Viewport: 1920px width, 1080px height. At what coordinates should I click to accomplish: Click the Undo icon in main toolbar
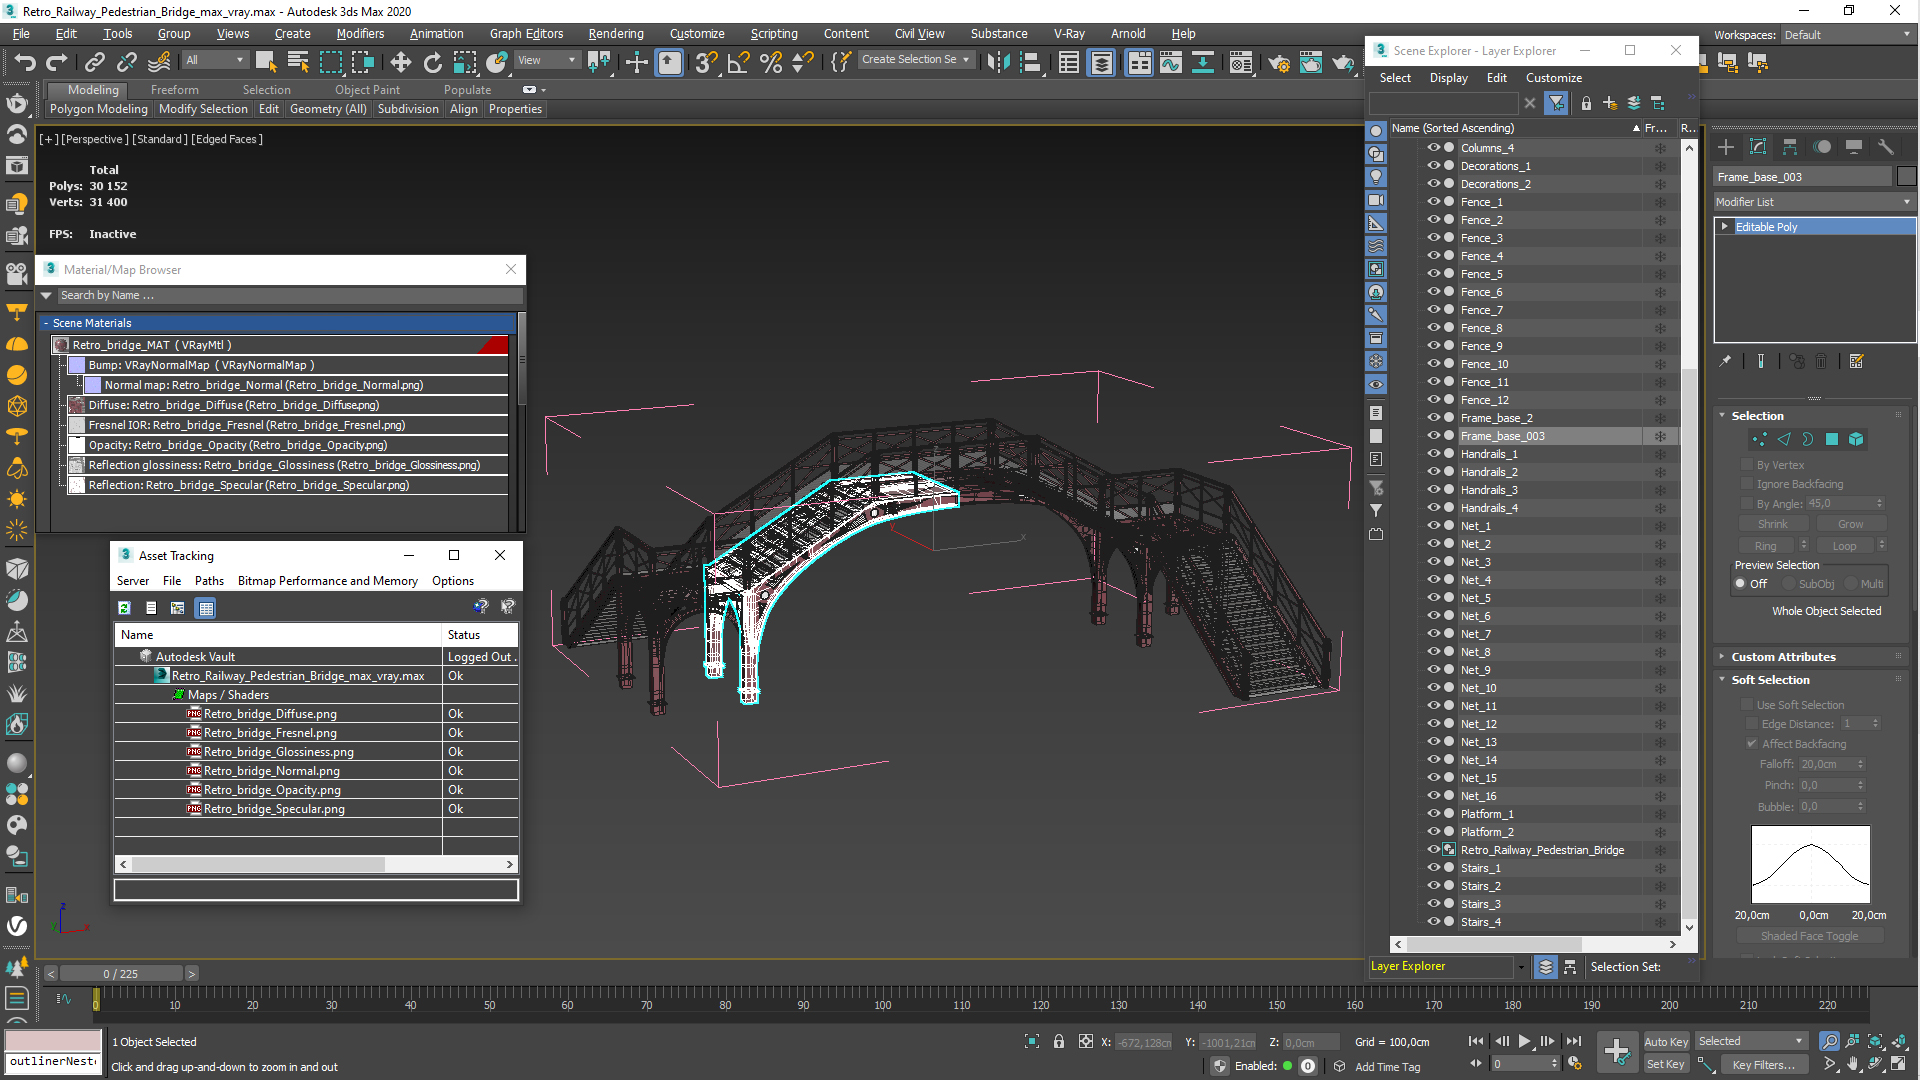coord(25,62)
